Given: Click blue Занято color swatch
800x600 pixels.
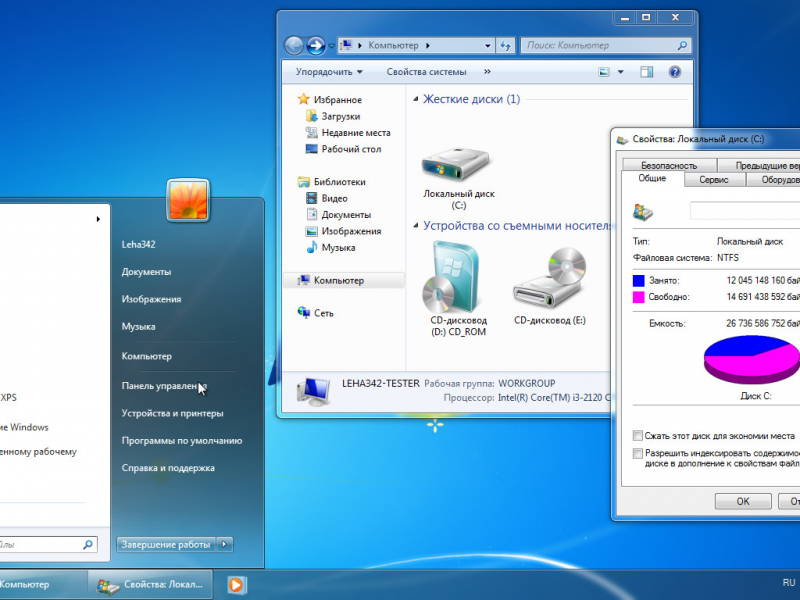Looking at the screenshot, I should (638, 281).
